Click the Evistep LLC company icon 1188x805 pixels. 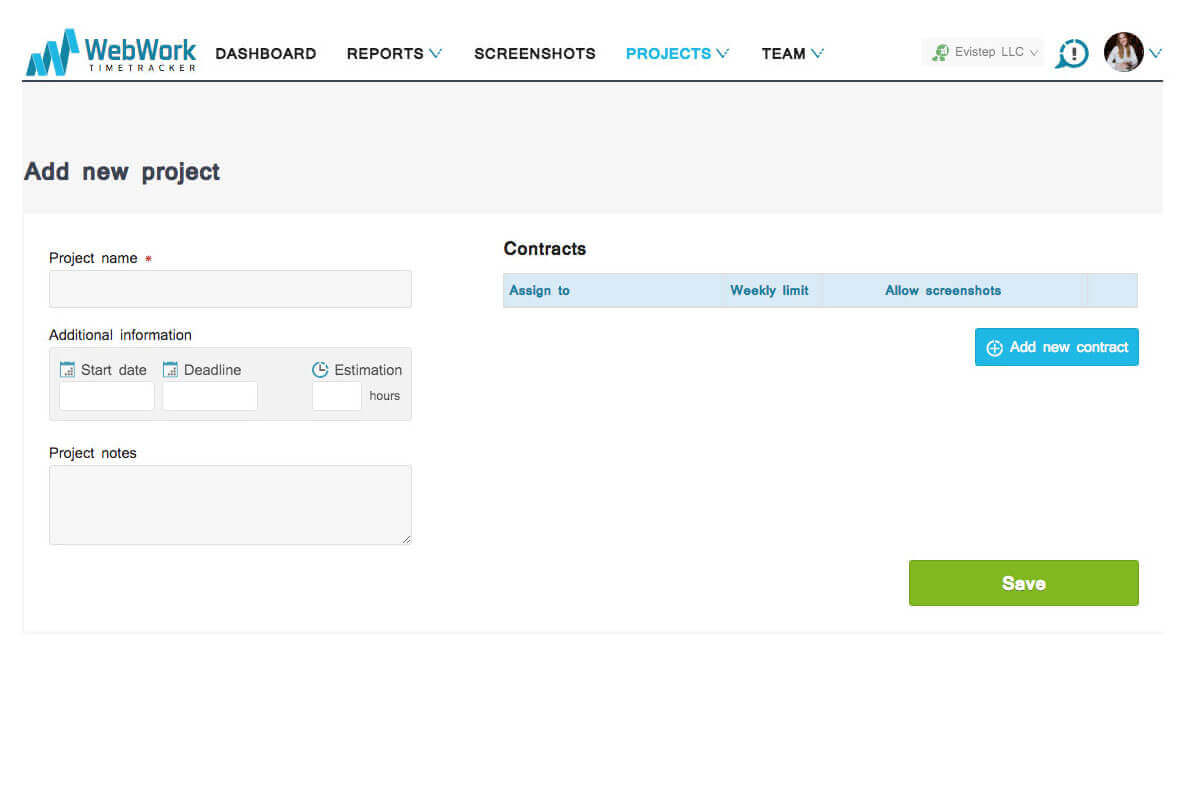[940, 52]
